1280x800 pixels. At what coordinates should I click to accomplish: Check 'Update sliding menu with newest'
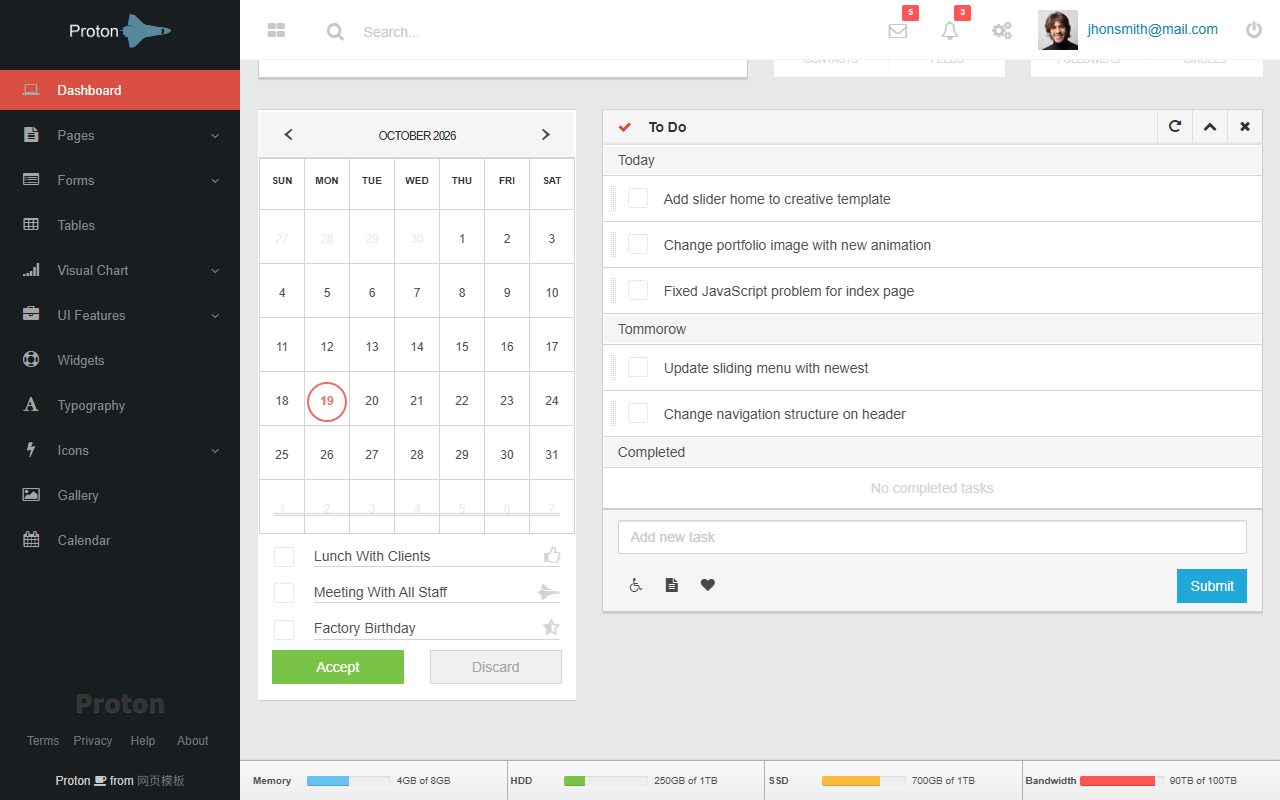638,367
